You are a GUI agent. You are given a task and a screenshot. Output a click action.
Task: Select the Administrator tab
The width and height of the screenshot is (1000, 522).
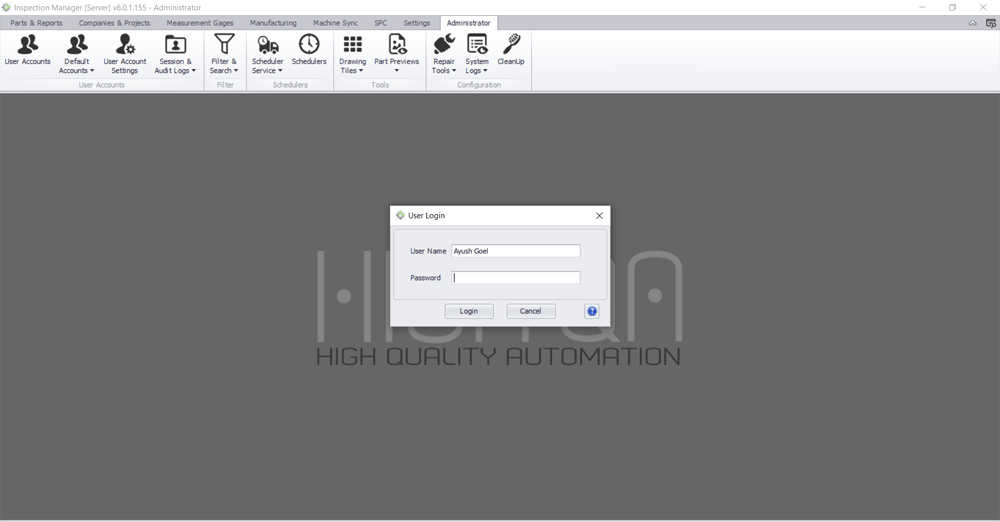coord(468,23)
